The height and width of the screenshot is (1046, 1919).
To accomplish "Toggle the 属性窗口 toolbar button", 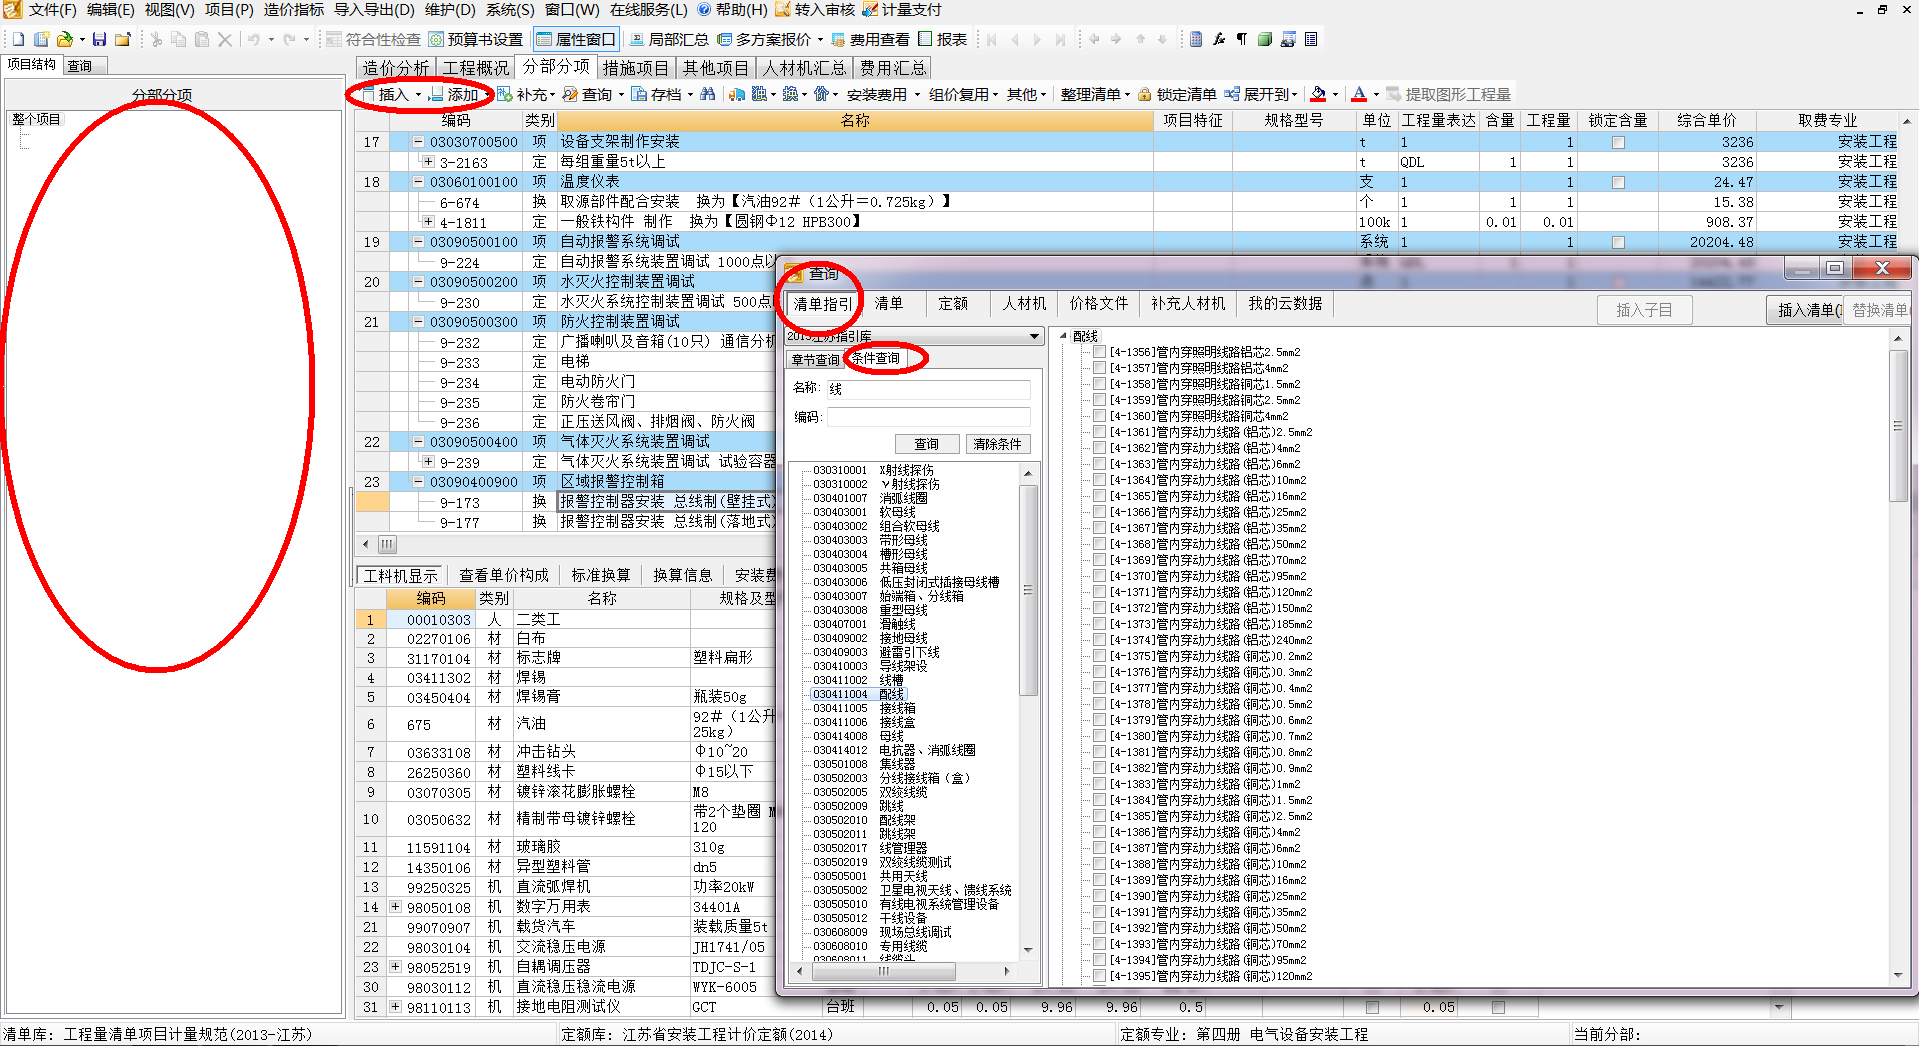I will [x=576, y=39].
